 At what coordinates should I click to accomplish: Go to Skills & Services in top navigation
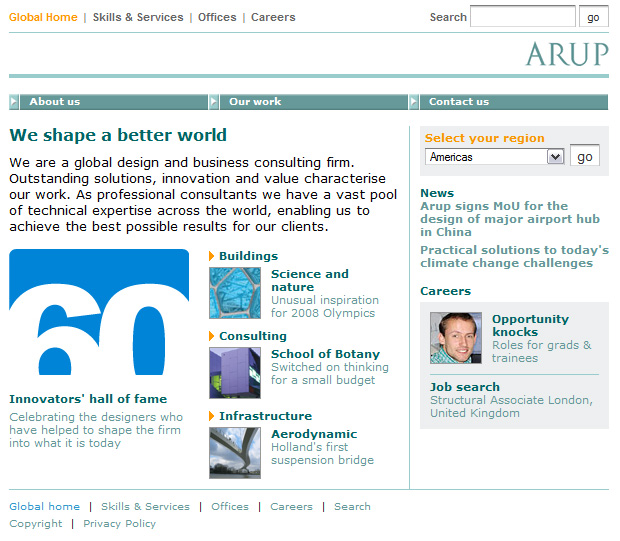(138, 17)
